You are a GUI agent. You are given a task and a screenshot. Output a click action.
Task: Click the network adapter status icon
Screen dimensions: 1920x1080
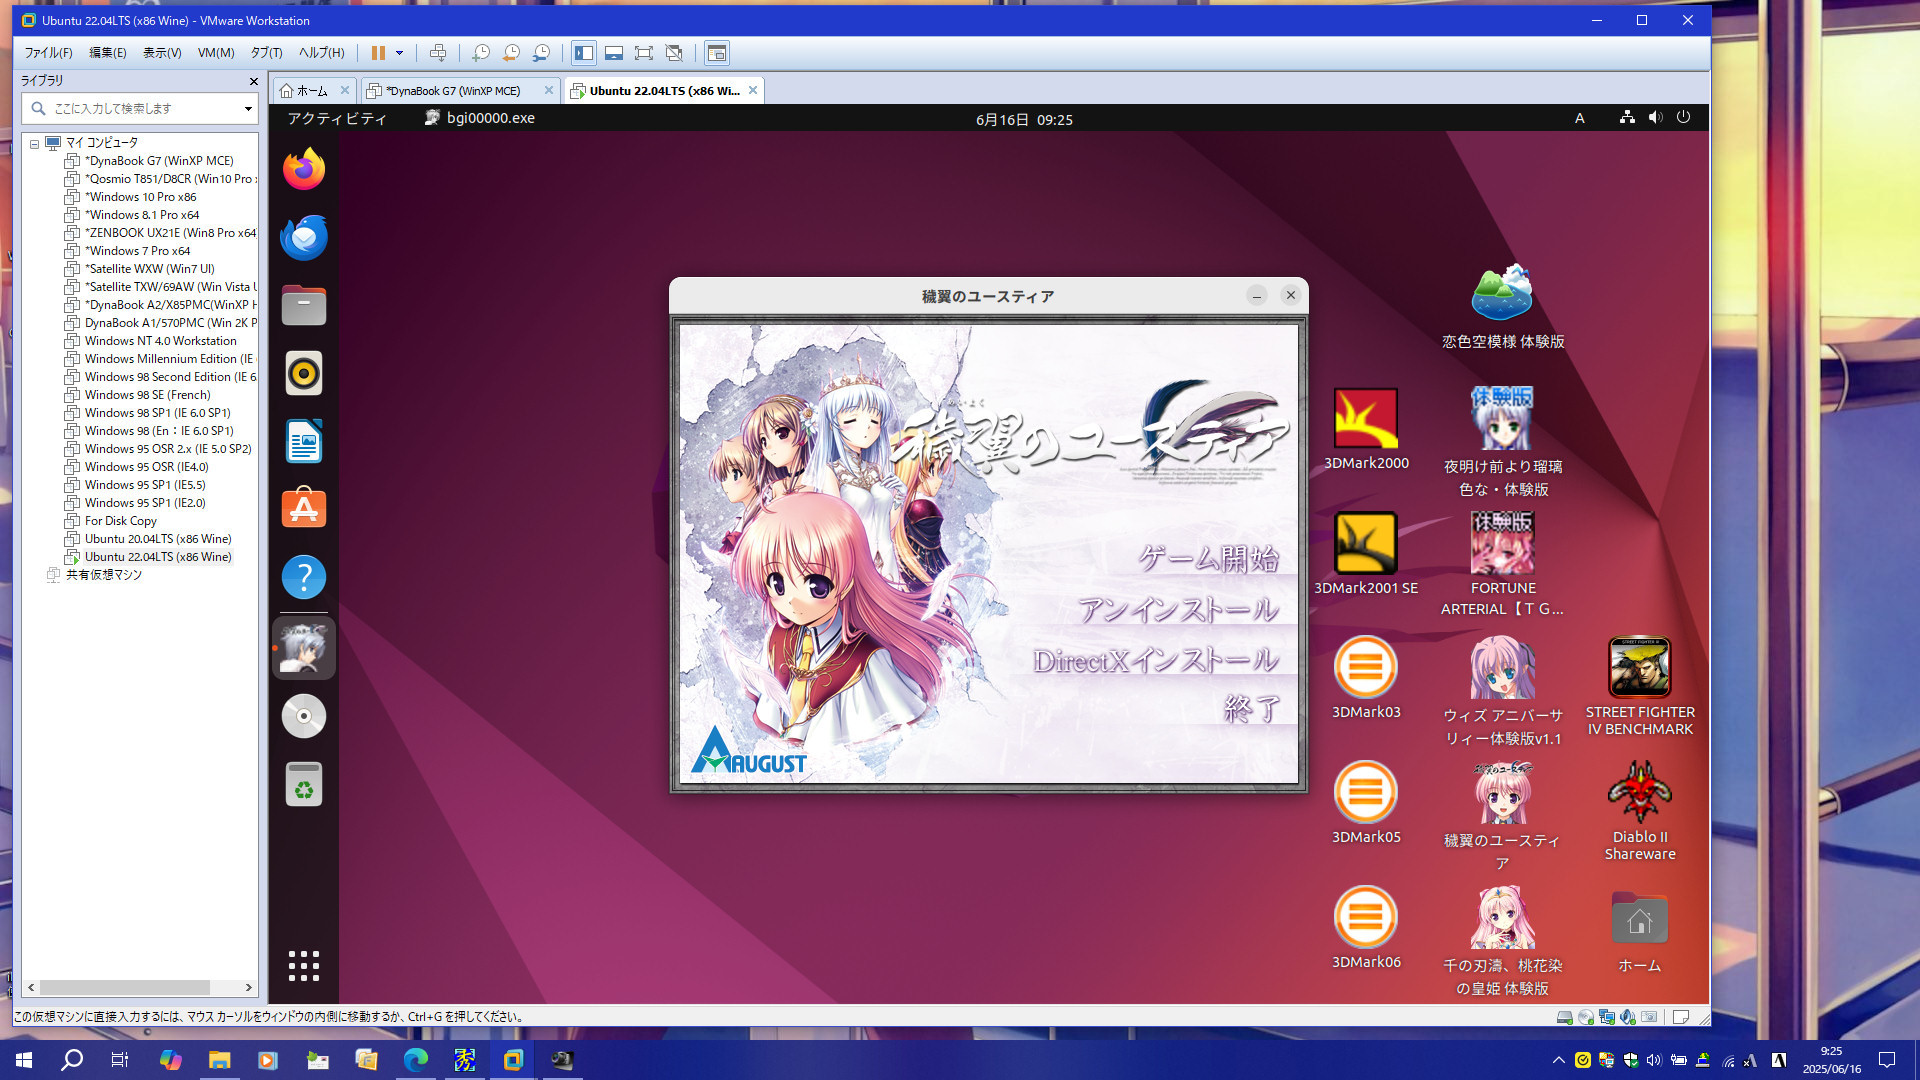pos(1607,1017)
